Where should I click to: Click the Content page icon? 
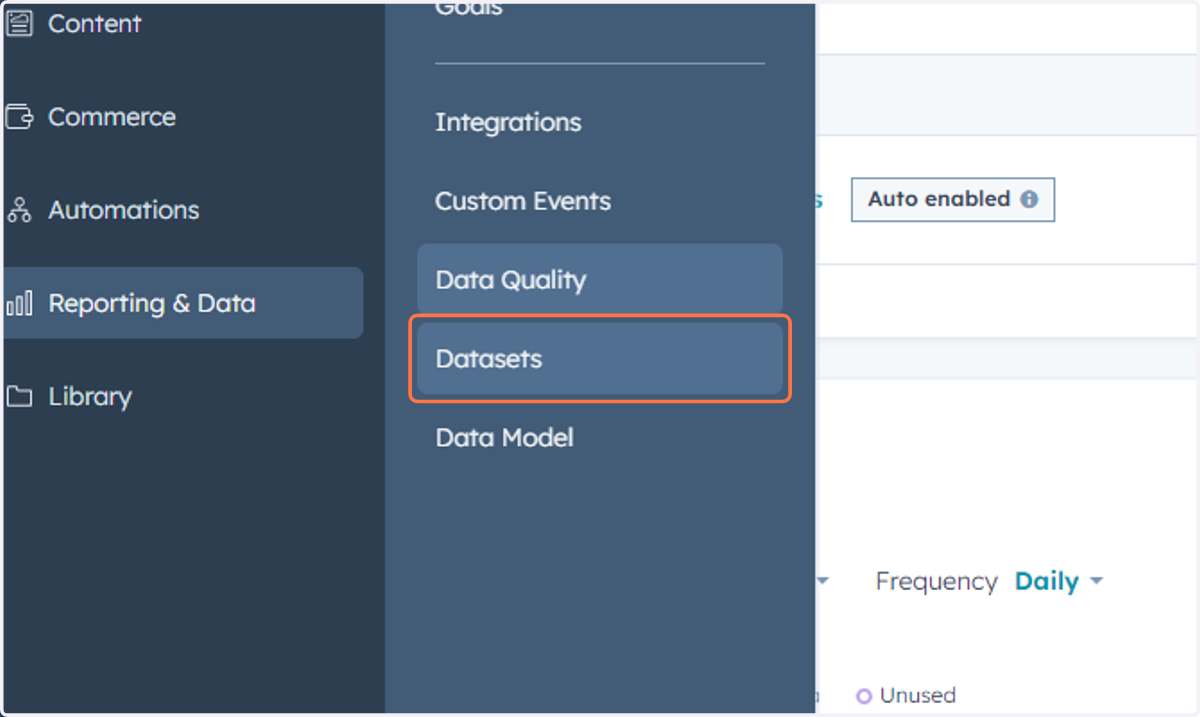[19, 23]
